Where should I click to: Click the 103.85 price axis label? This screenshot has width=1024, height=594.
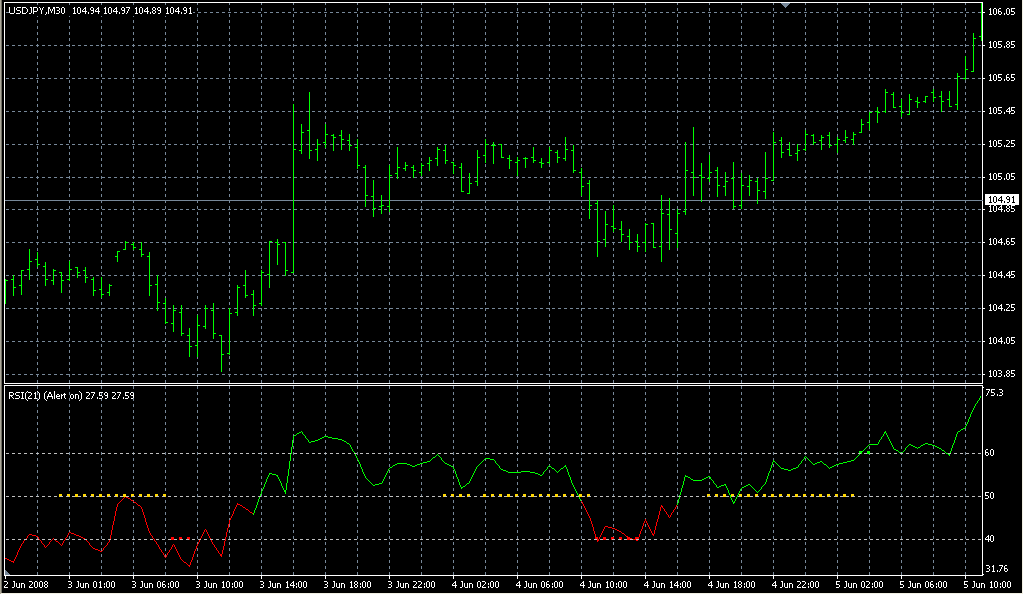pyautogui.click(x=1000, y=374)
